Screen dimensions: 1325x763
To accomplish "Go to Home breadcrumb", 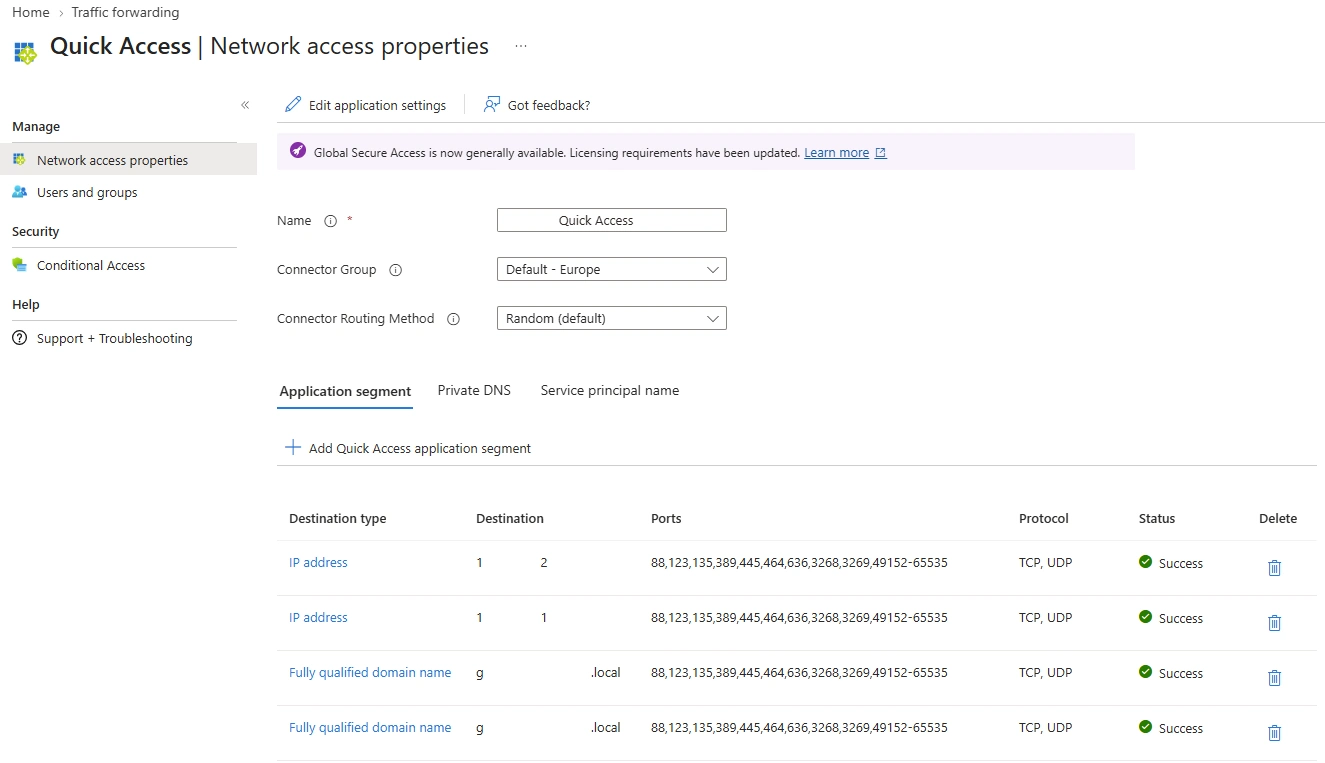I will coord(30,12).
